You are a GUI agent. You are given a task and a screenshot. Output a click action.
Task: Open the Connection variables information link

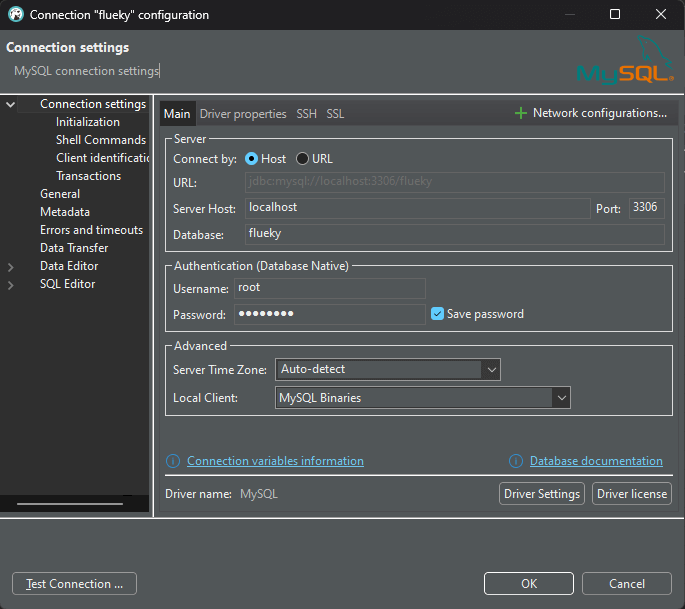(275, 461)
